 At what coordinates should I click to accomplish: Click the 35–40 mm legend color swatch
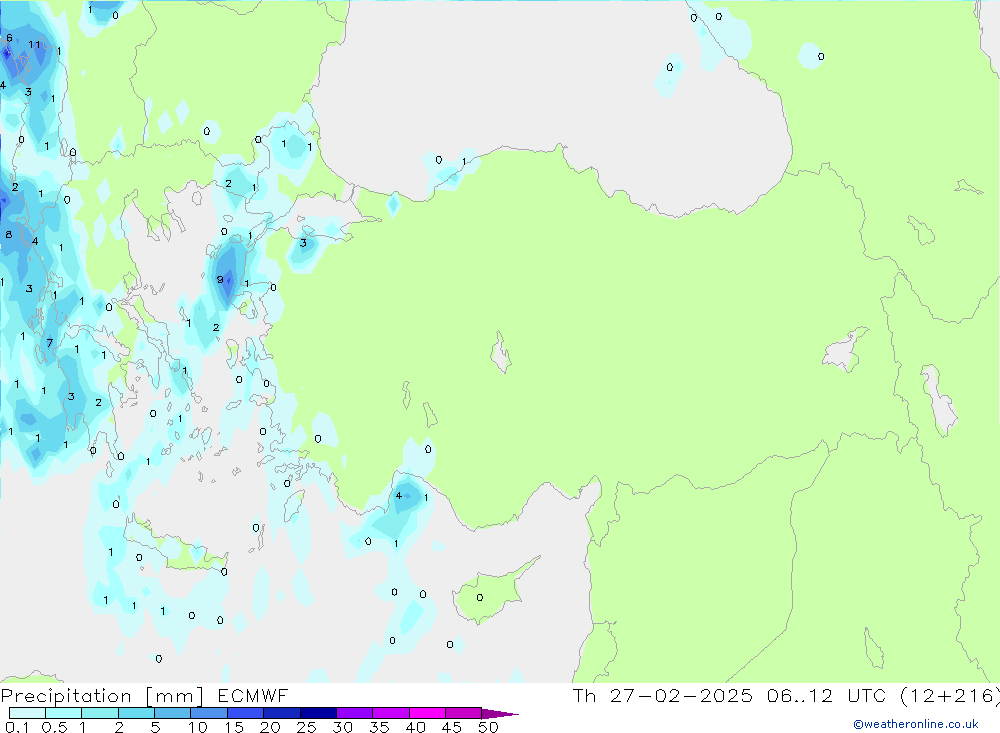pyautogui.click(x=391, y=713)
